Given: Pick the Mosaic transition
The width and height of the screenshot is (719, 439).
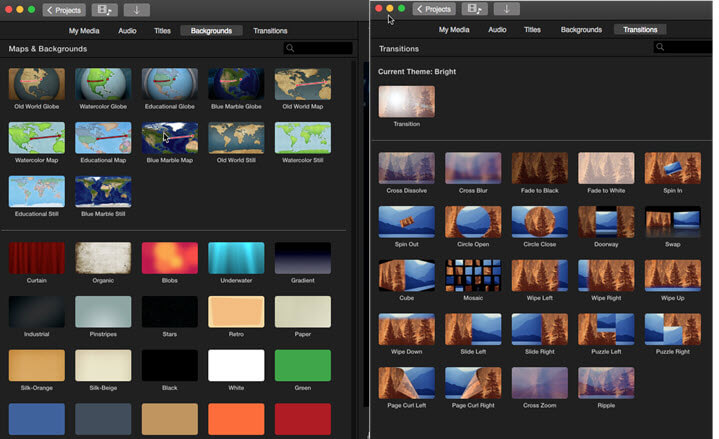Looking at the screenshot, I should click(473, 275).
